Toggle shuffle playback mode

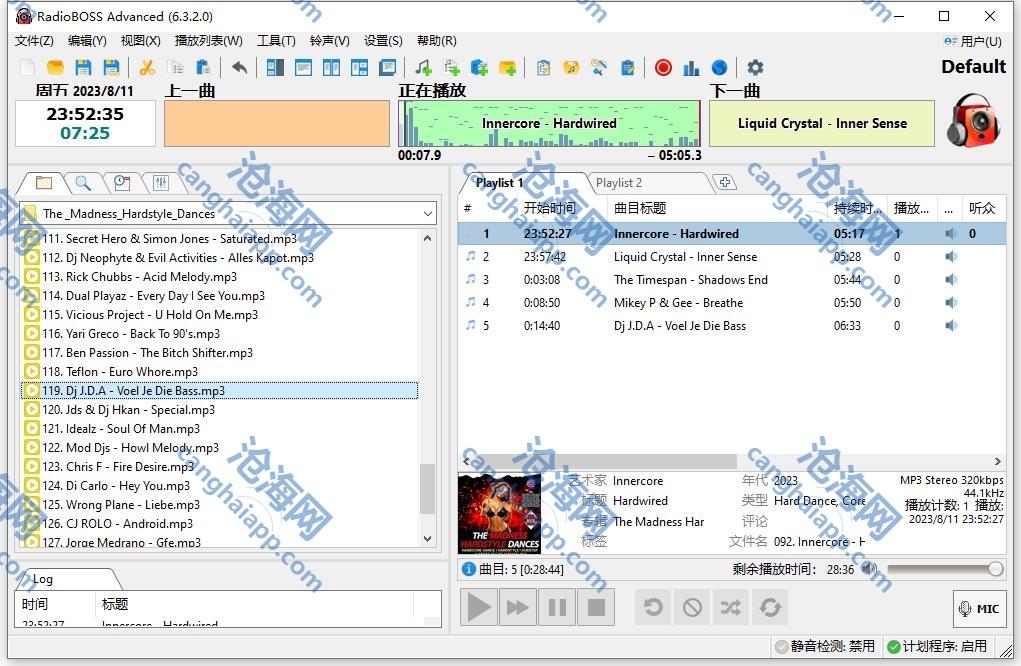(x=731, y=607)
